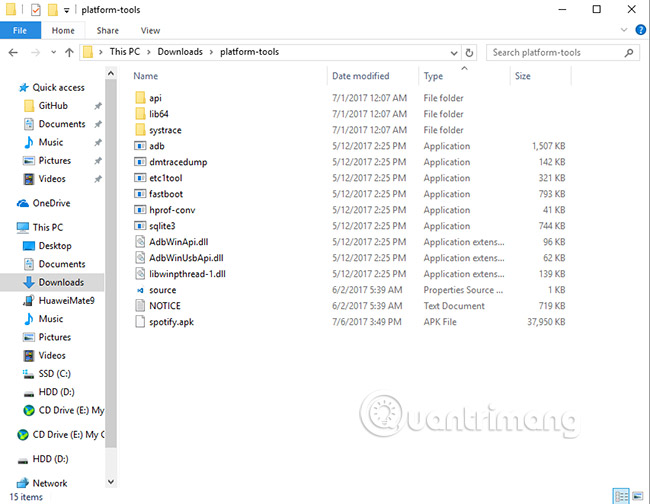Click the search magnifier icon
The width and height of the screenshot is (650, 504).
click(x=629, y=53)
